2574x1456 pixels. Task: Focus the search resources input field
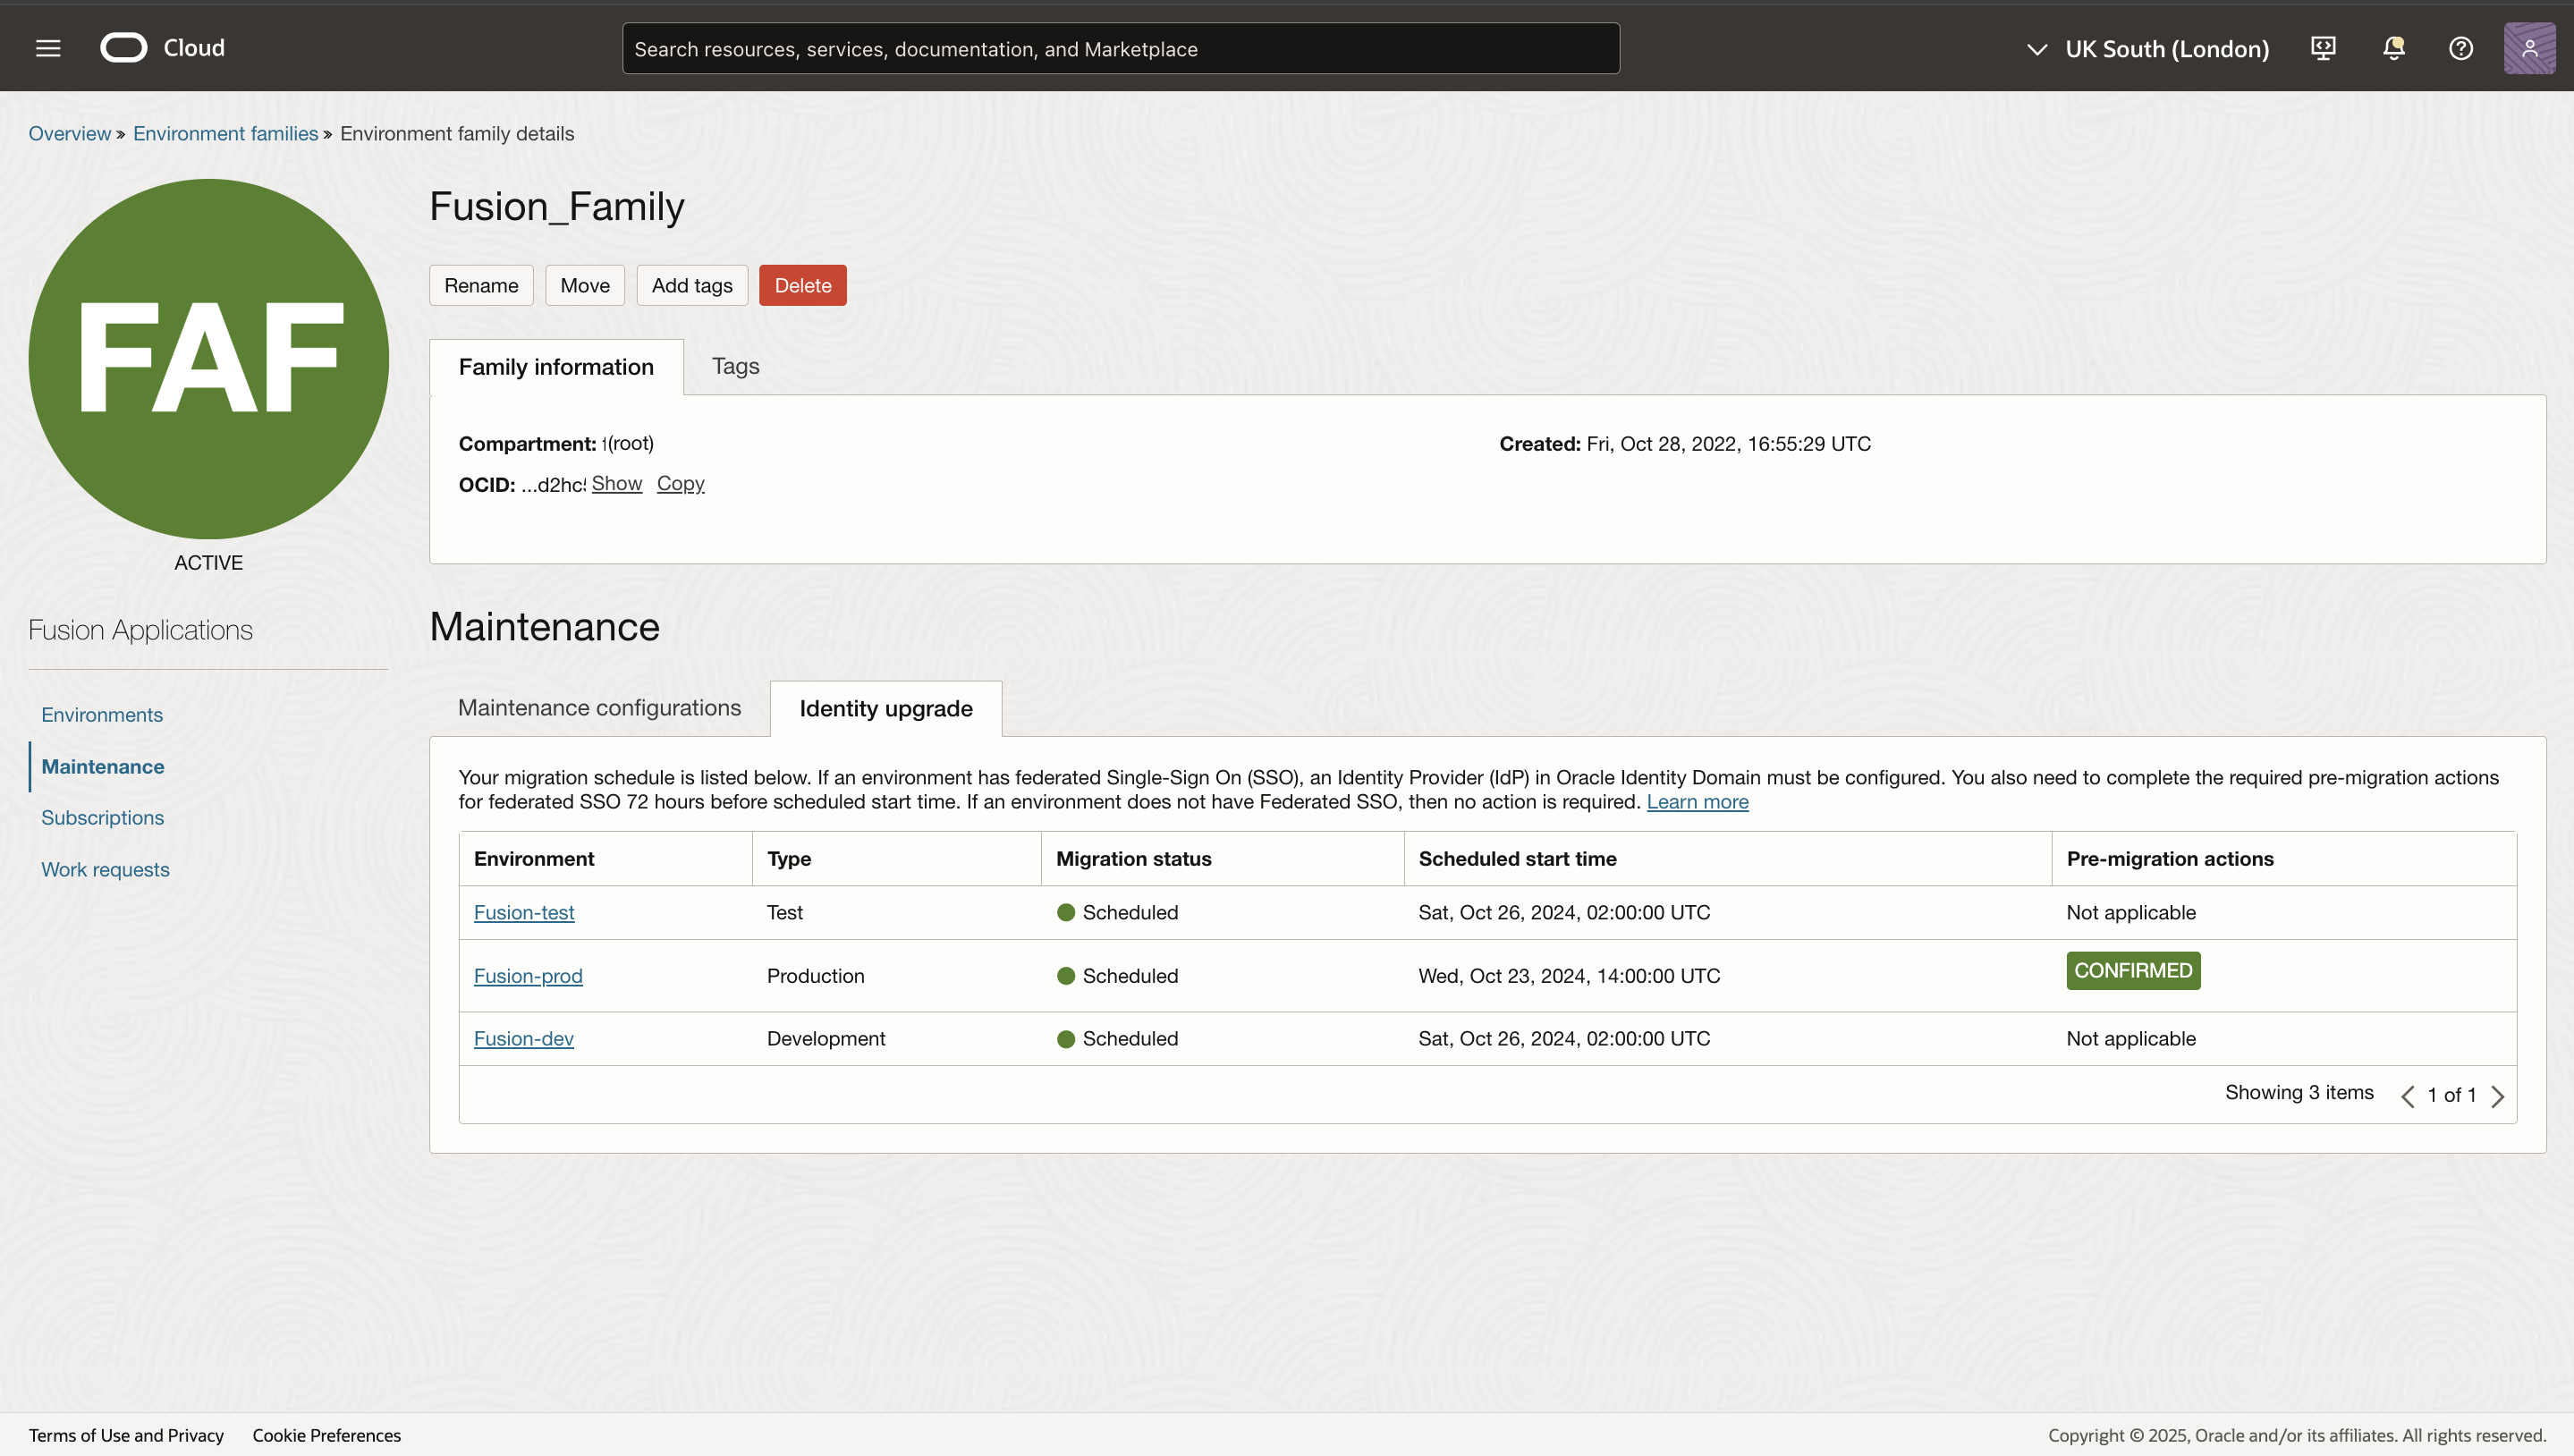(1120, 48)
